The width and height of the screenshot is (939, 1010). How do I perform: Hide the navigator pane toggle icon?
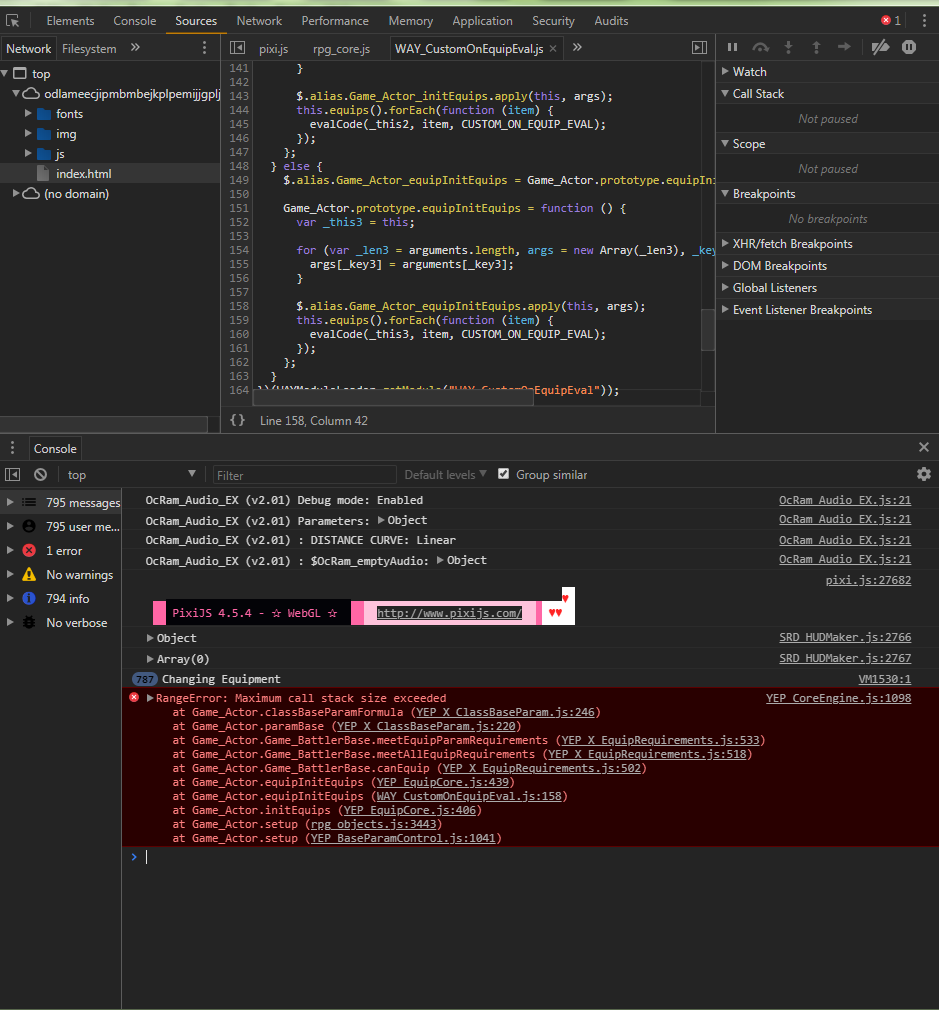tap(238, 48)
